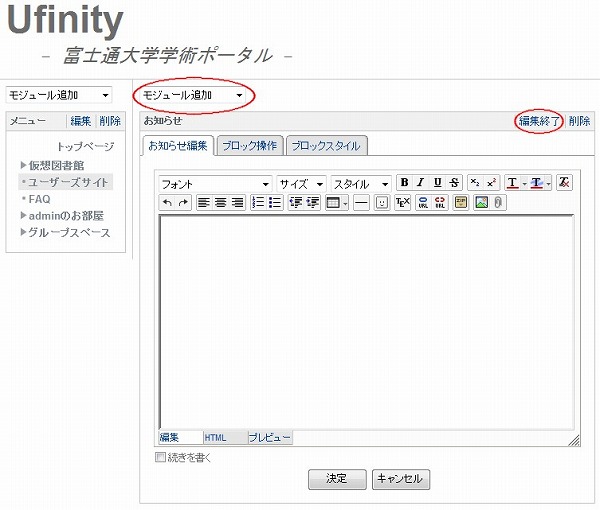This screenshot has width=600, height=510.
Task: Click the キャンセル button
Action: tap(400, 479)
